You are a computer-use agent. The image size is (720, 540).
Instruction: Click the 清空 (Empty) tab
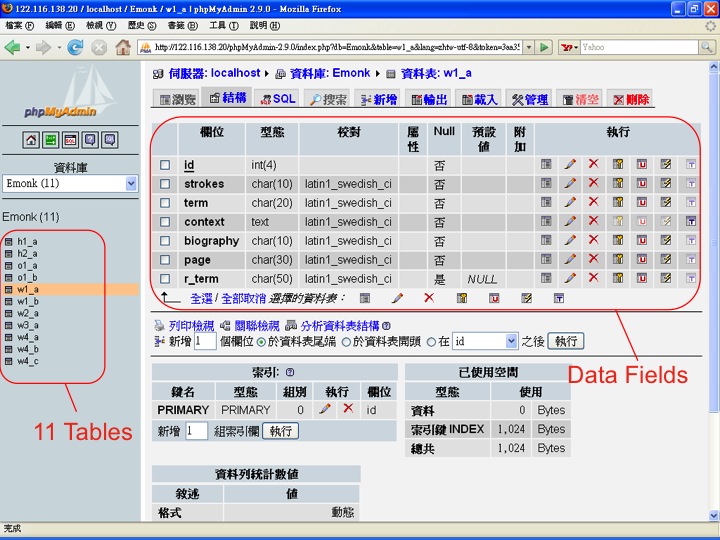point(580,99)
